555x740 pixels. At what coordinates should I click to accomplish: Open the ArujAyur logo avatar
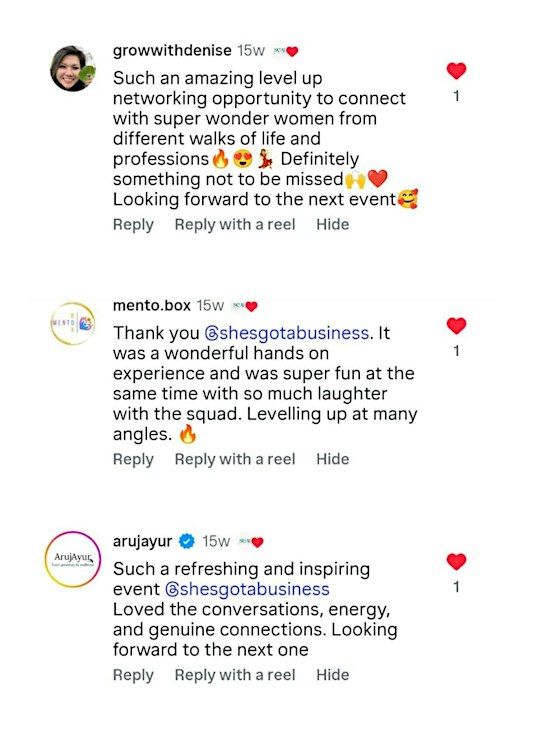73,559
